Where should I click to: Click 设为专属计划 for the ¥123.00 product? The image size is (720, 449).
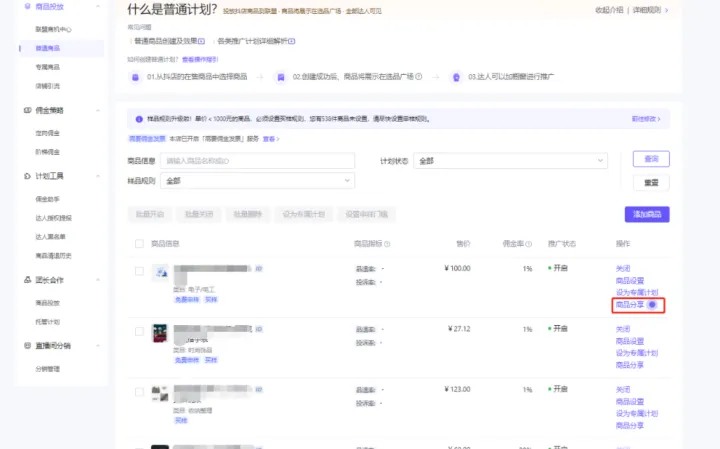point(637,414)
